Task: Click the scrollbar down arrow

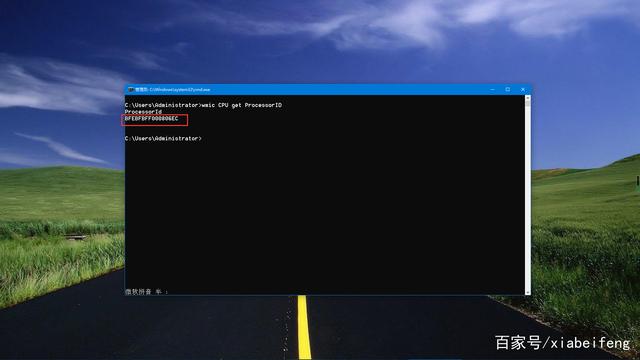Action: (x=528, y=292)
